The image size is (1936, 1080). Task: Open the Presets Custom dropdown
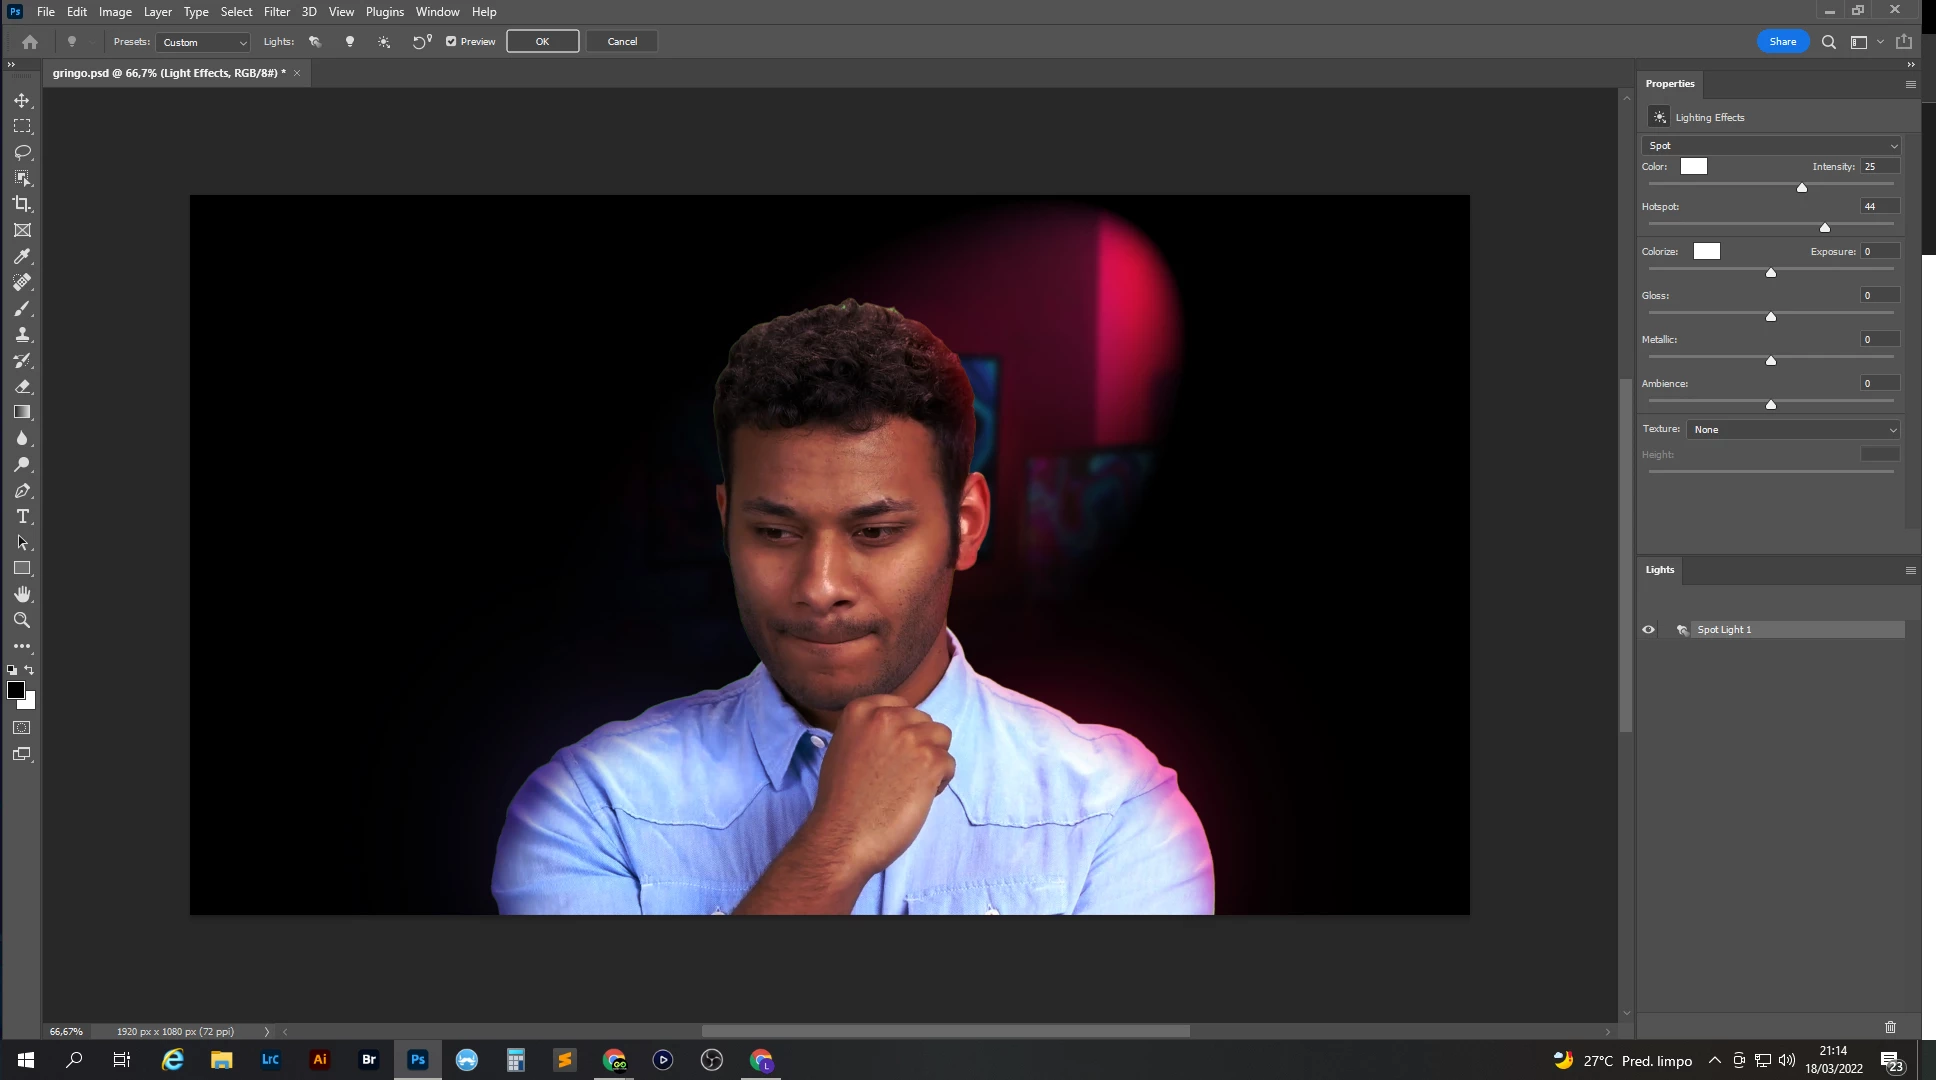pos(204,42)
